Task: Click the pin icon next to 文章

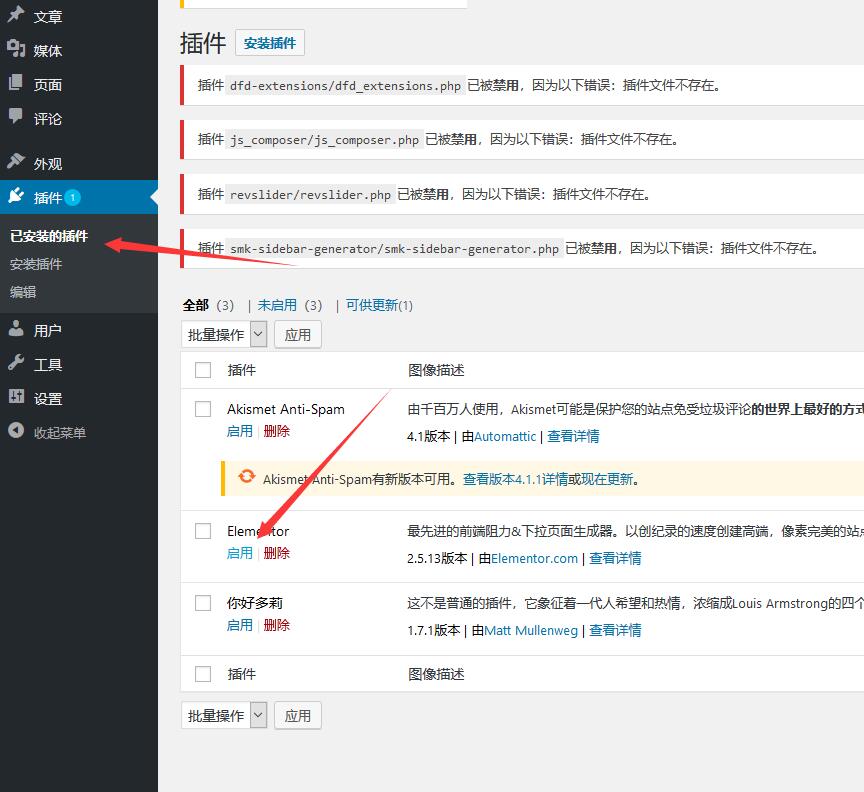Action: tap(16, 14)
